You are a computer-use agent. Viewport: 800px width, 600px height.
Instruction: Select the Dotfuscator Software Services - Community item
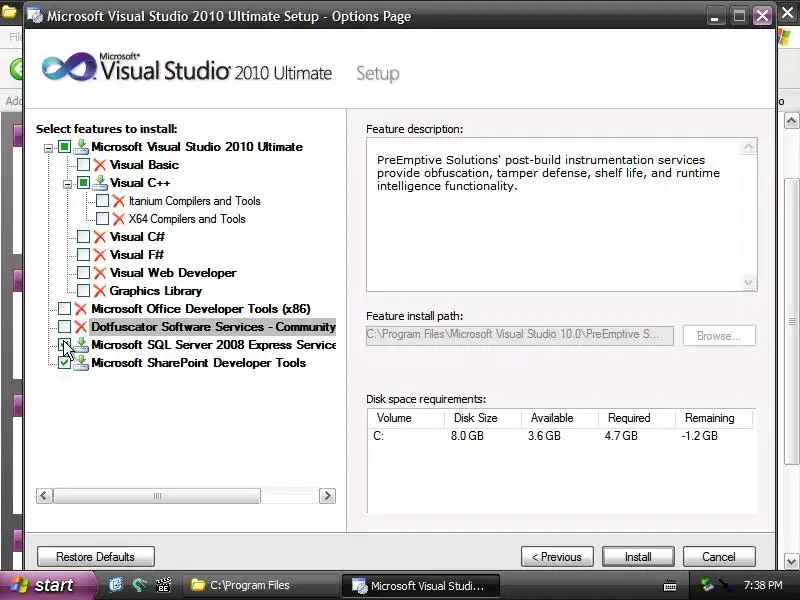click(213, 327)
